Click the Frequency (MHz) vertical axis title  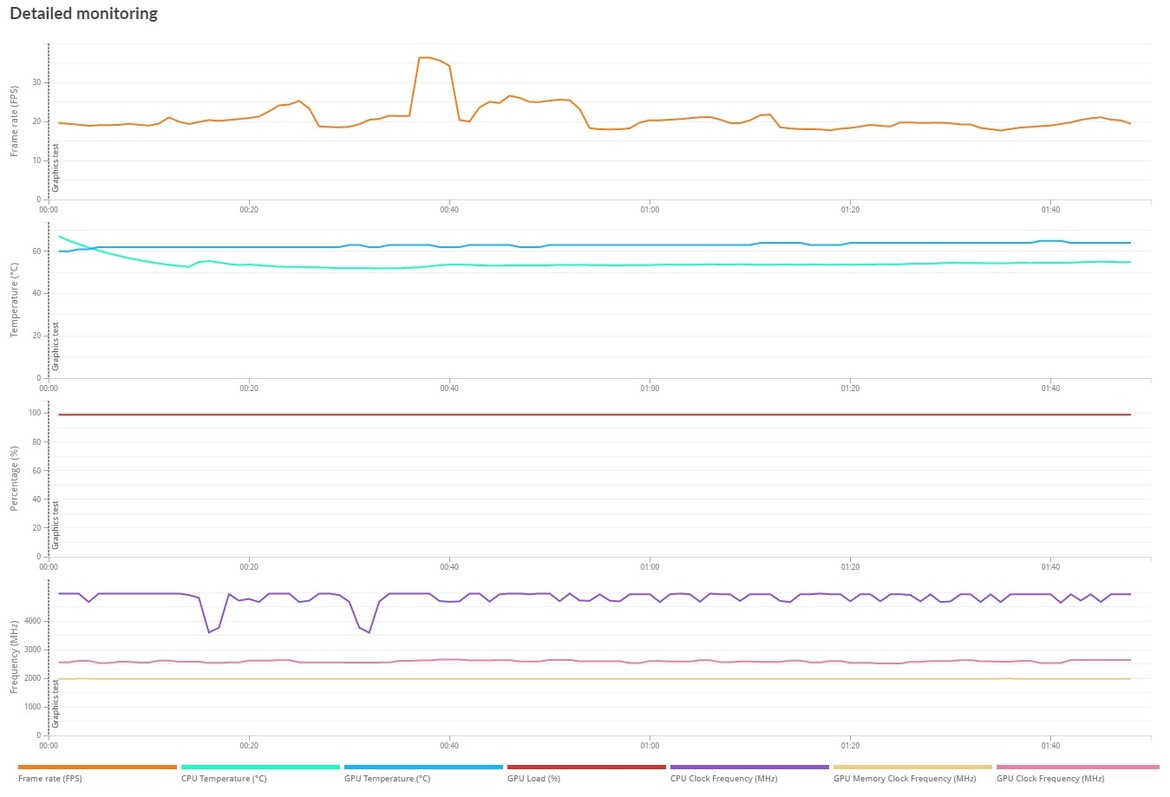tap(14, 657)
